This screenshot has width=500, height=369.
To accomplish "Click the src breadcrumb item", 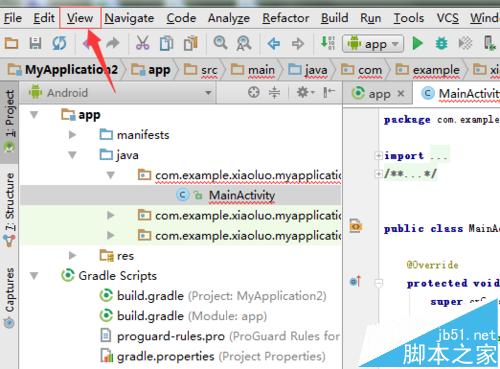I will pos(201,70).
